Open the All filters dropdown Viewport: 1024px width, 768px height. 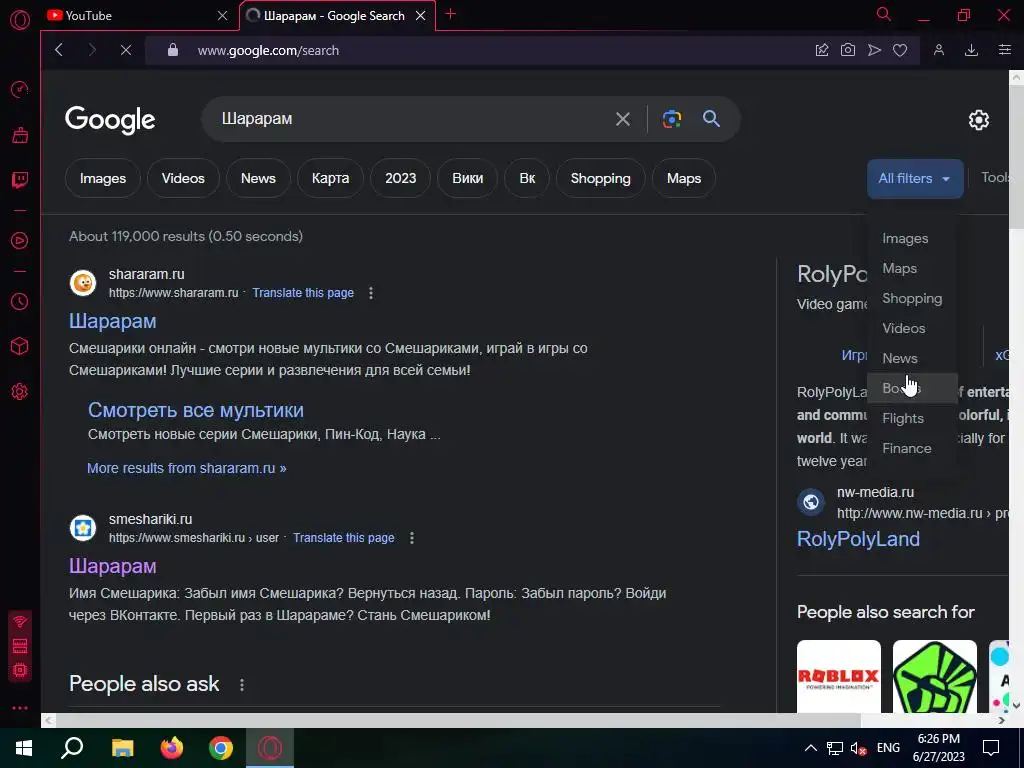(915, 178)
